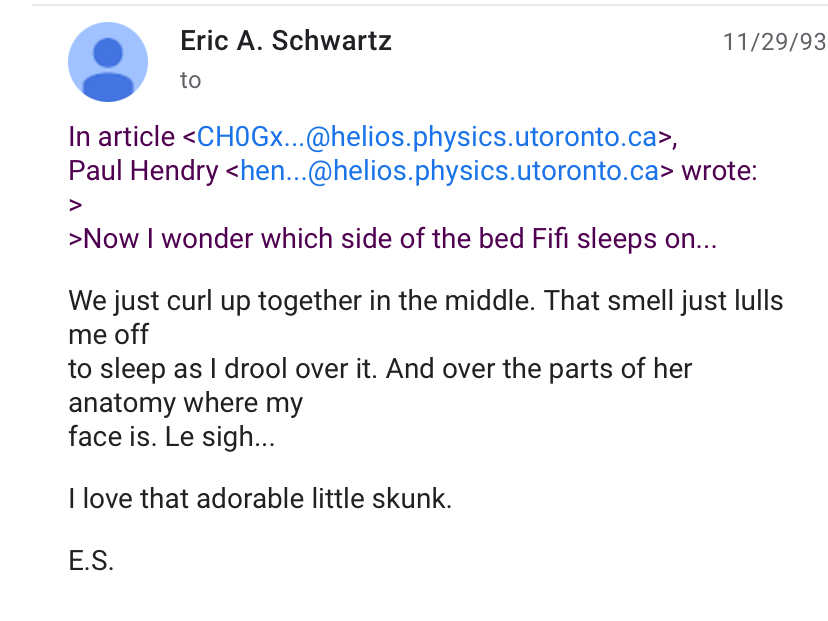Click the name Paul Hendry
The height and width of the screenshot is (621, 828).
tap(143, 171)
